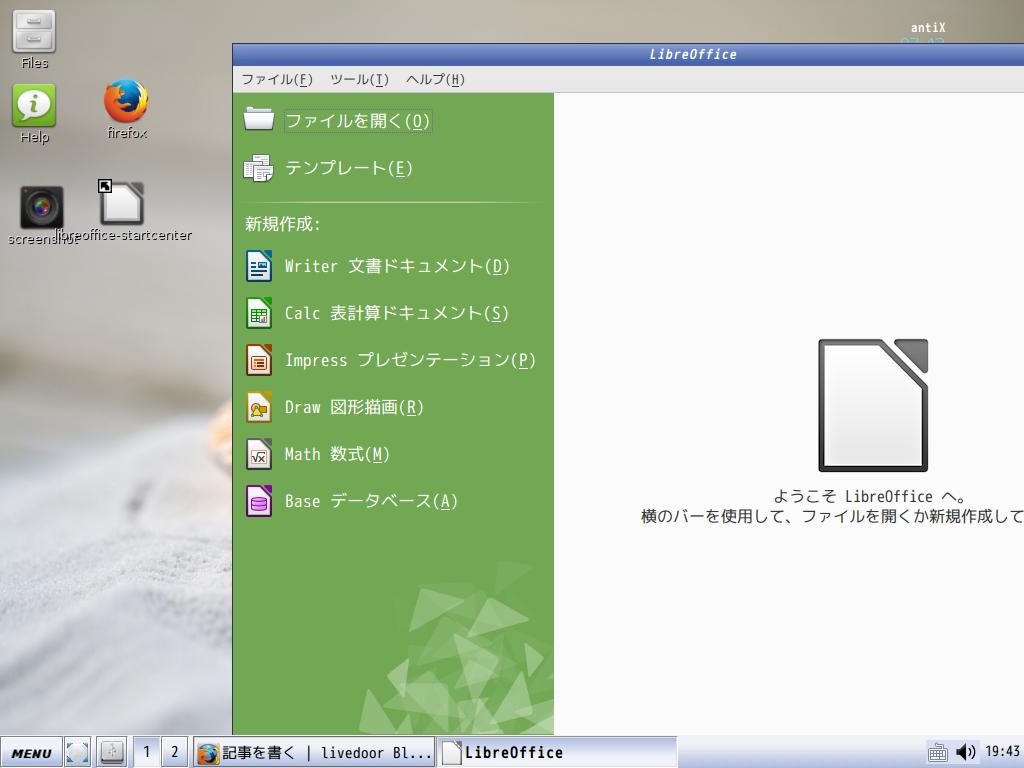Click the 19:43 clock
Image resolution: width=1024 pixels, height=768 pixels.
1002,751
